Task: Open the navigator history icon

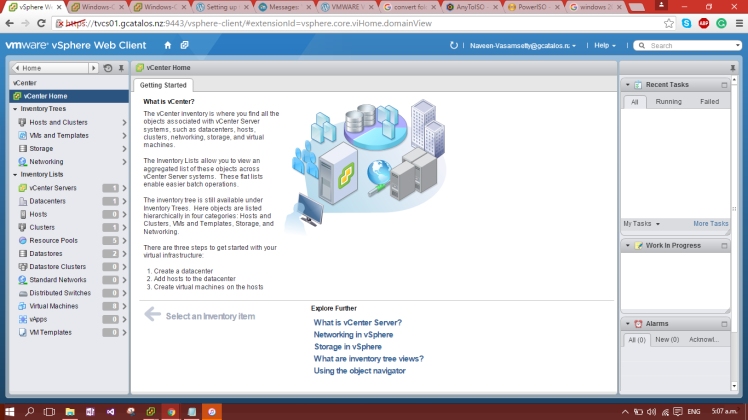Action: tap(108, 68)
